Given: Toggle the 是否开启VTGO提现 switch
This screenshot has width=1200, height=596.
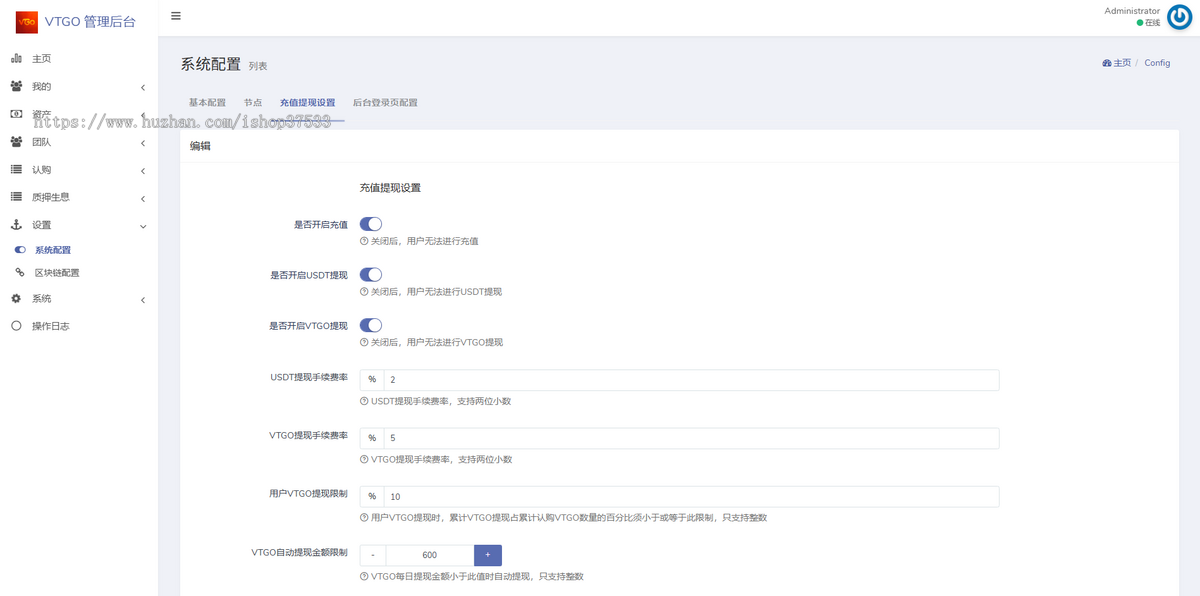Looking at the screenshot, I should tap(371, 324).
